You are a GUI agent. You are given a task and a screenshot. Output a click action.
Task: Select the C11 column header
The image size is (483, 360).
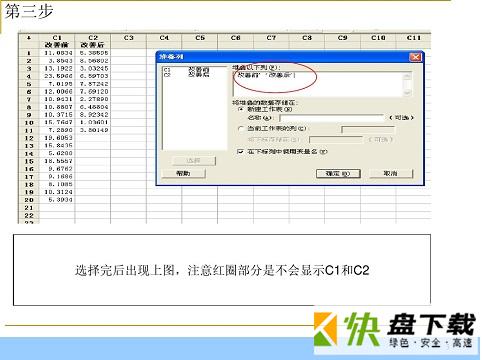coord(413,38)
